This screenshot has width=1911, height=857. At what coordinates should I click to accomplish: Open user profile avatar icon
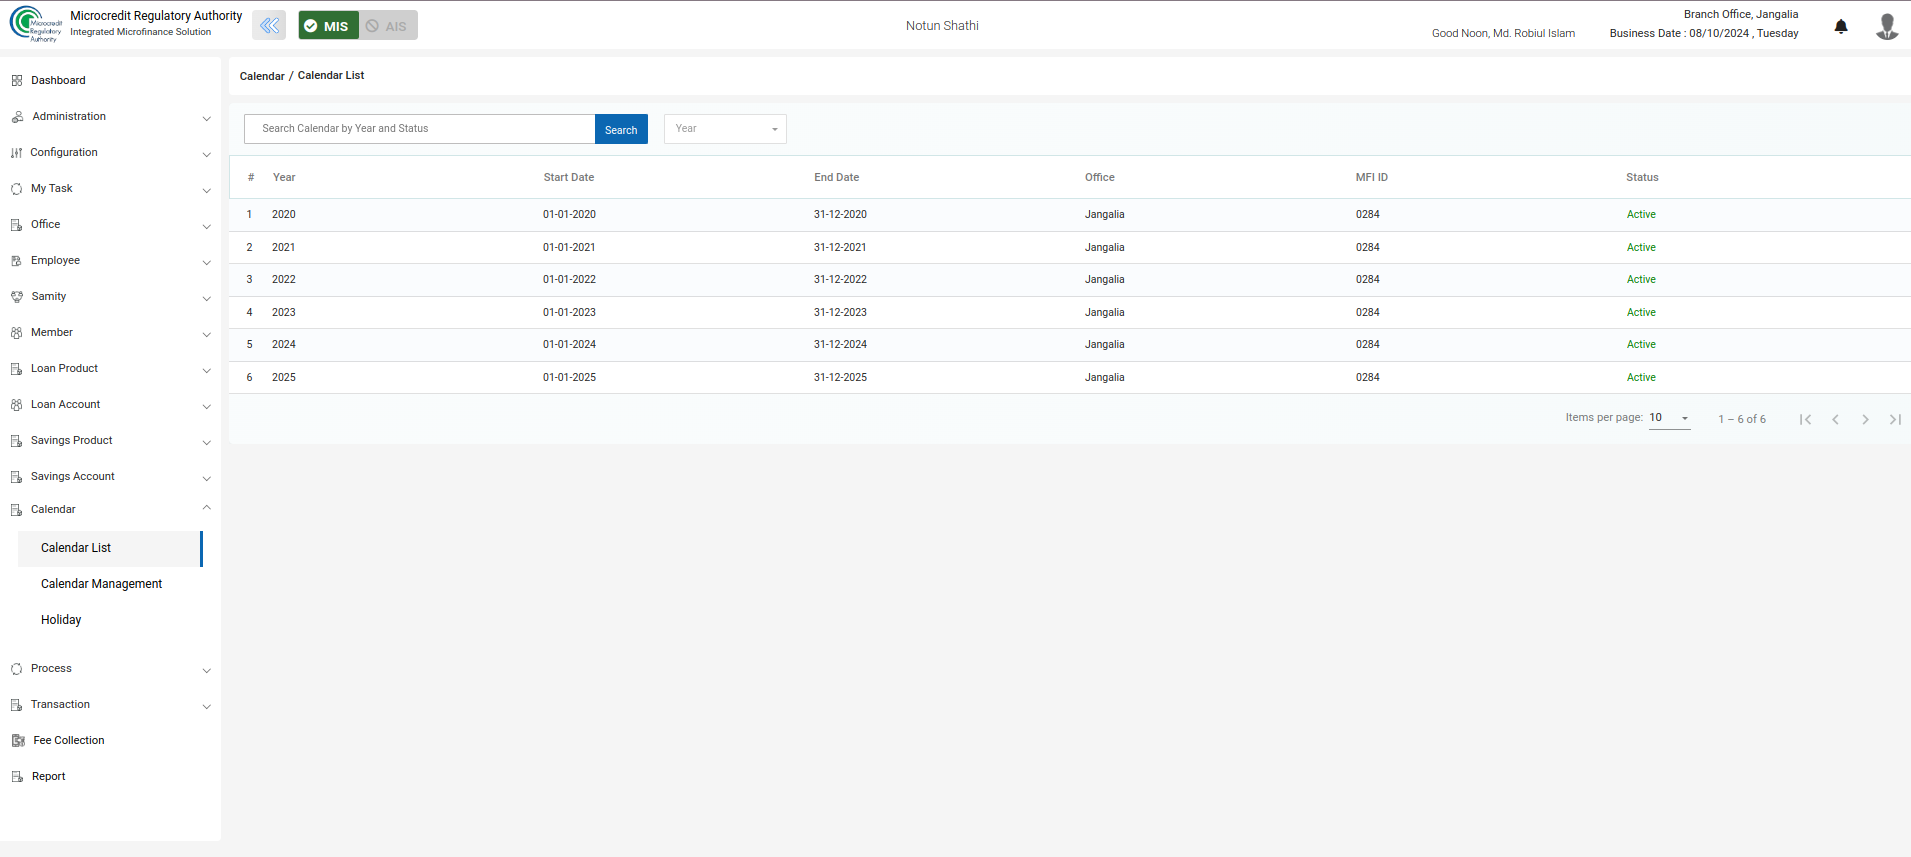(1887, 26)
